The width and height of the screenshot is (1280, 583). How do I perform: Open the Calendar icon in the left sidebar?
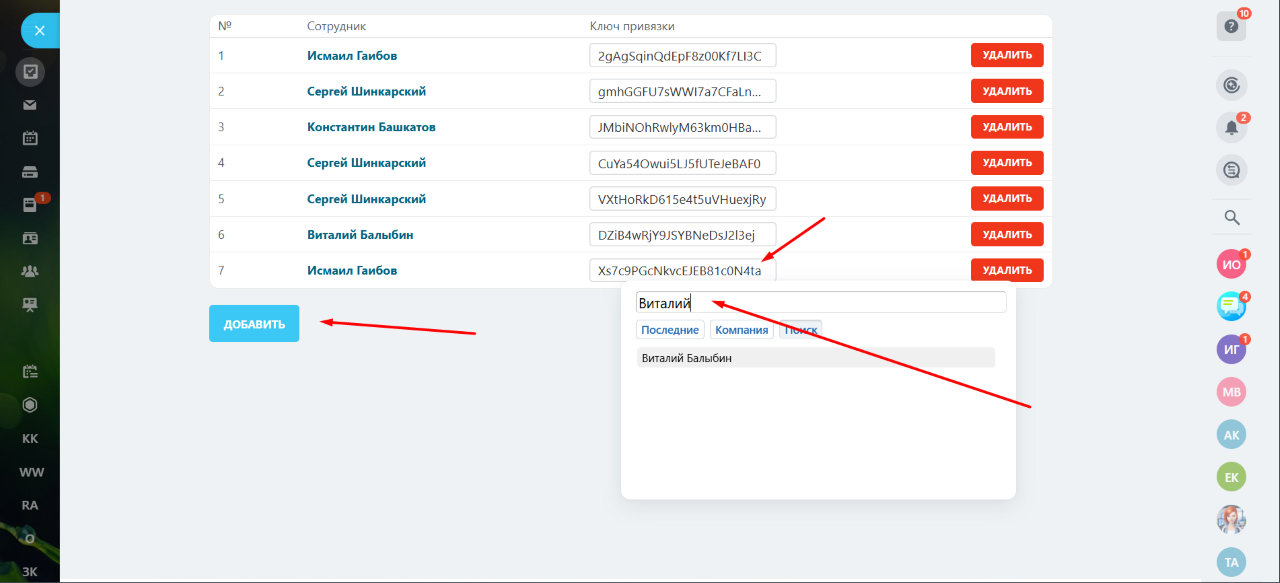coord(30,138)
